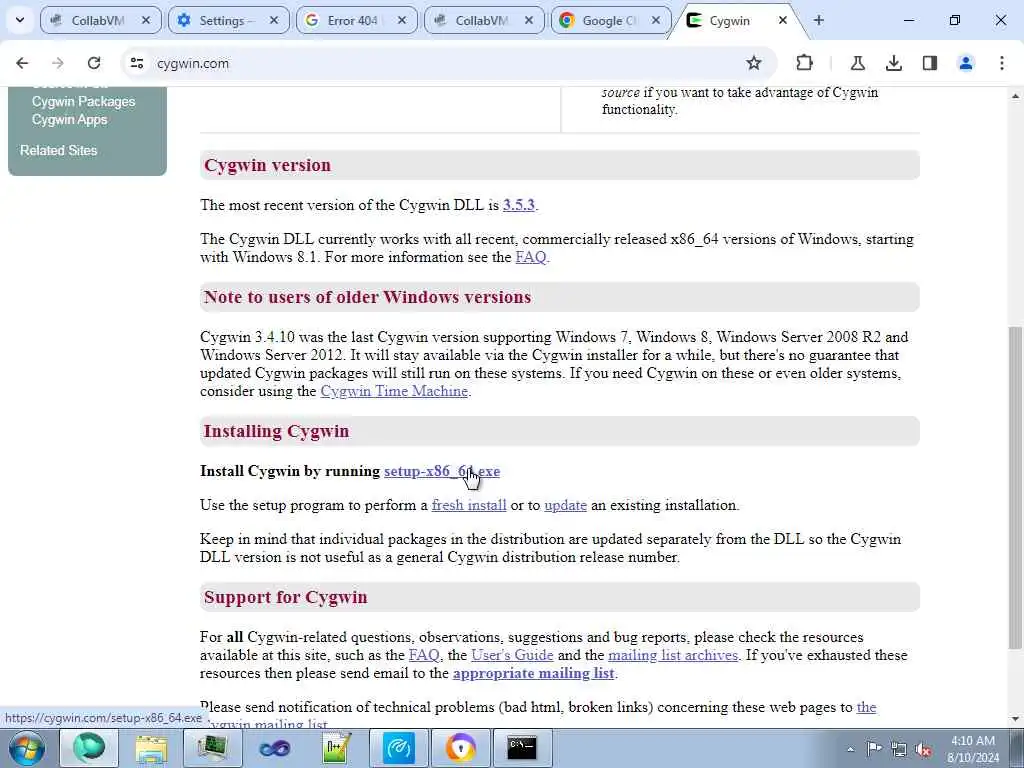Switch to the second CollabVM tab
This screenshot has height=768, width=1024.
pyautogui.click(x=483, y=20)
